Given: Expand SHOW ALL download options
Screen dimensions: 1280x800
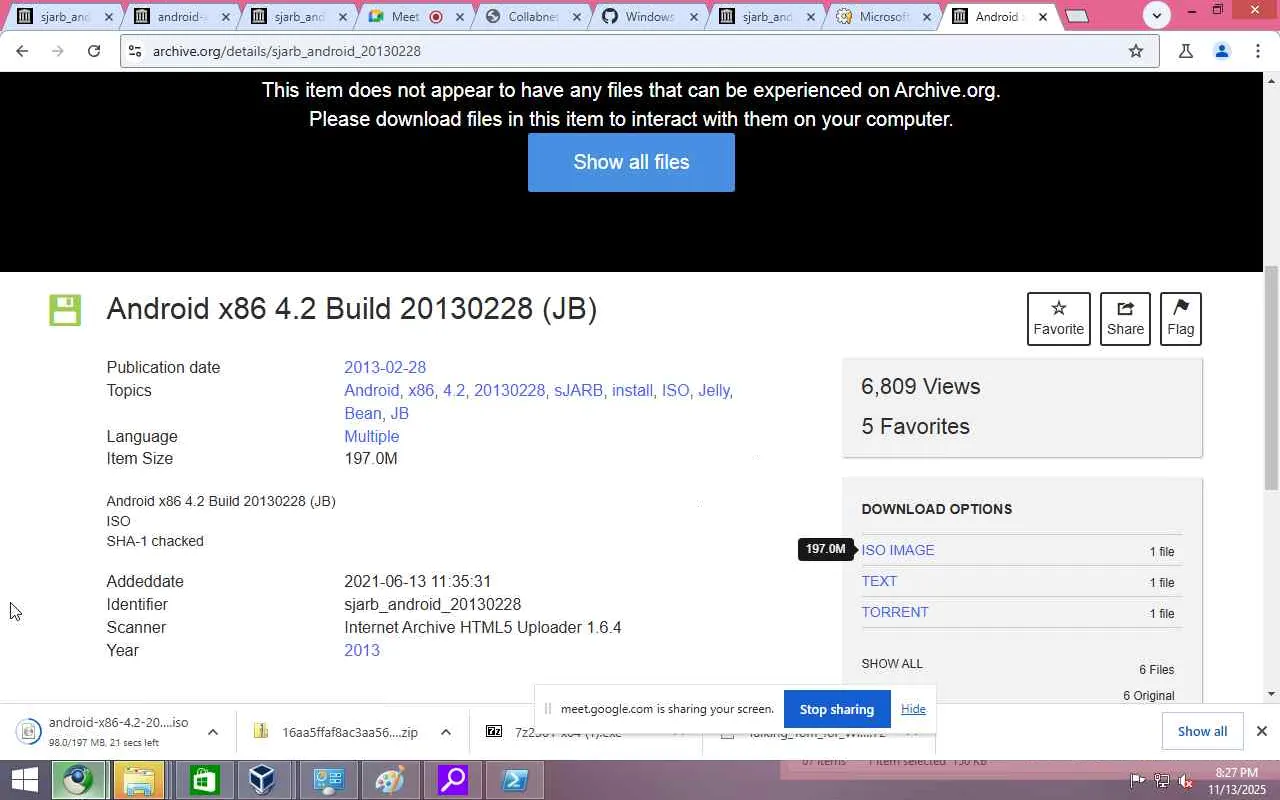Looking at the screenshot, I should pos(892,664).
